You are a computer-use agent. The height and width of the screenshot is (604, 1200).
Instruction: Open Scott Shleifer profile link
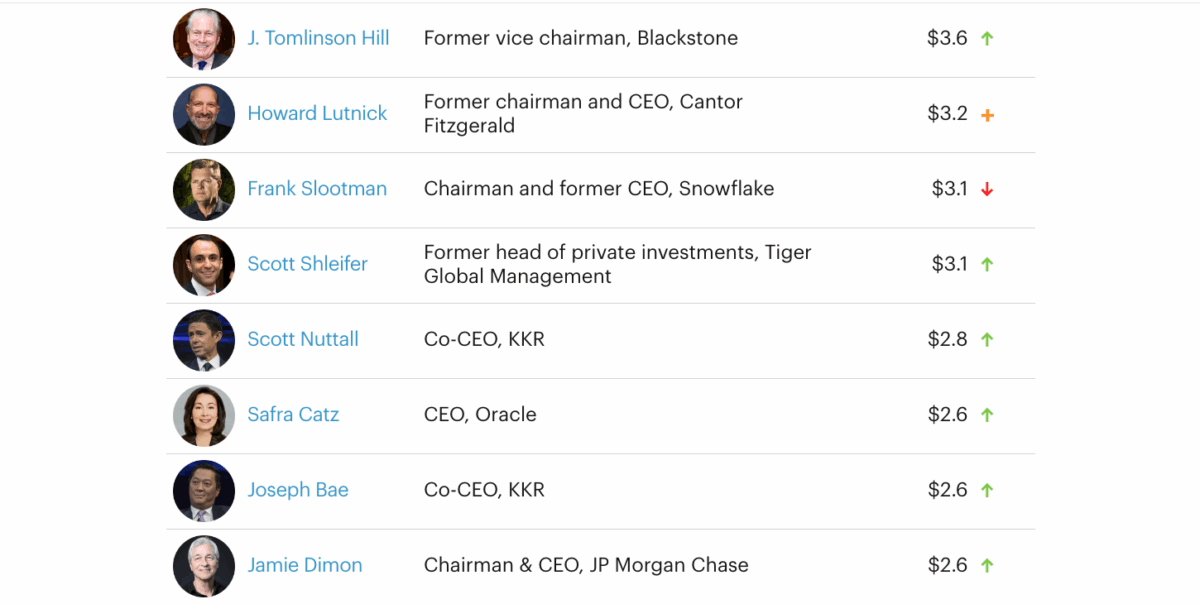(x=307, y=264)
